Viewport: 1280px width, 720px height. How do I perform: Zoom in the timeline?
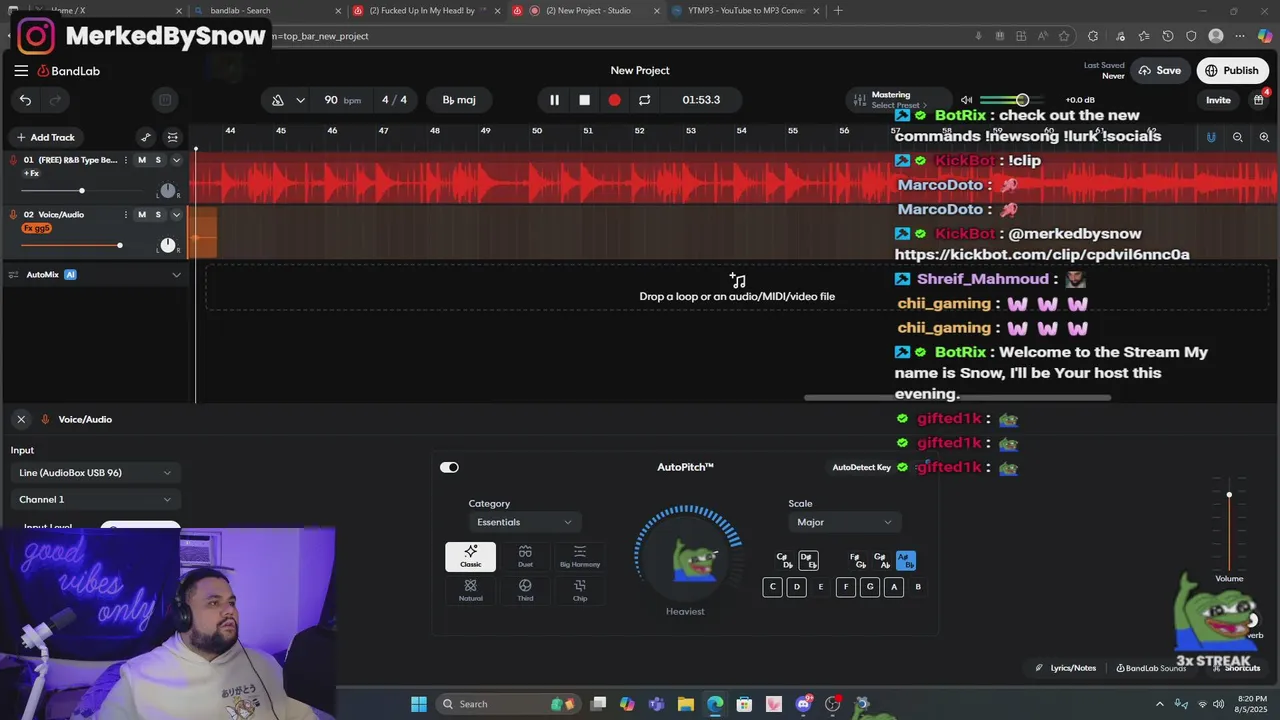click(1264, 137)
